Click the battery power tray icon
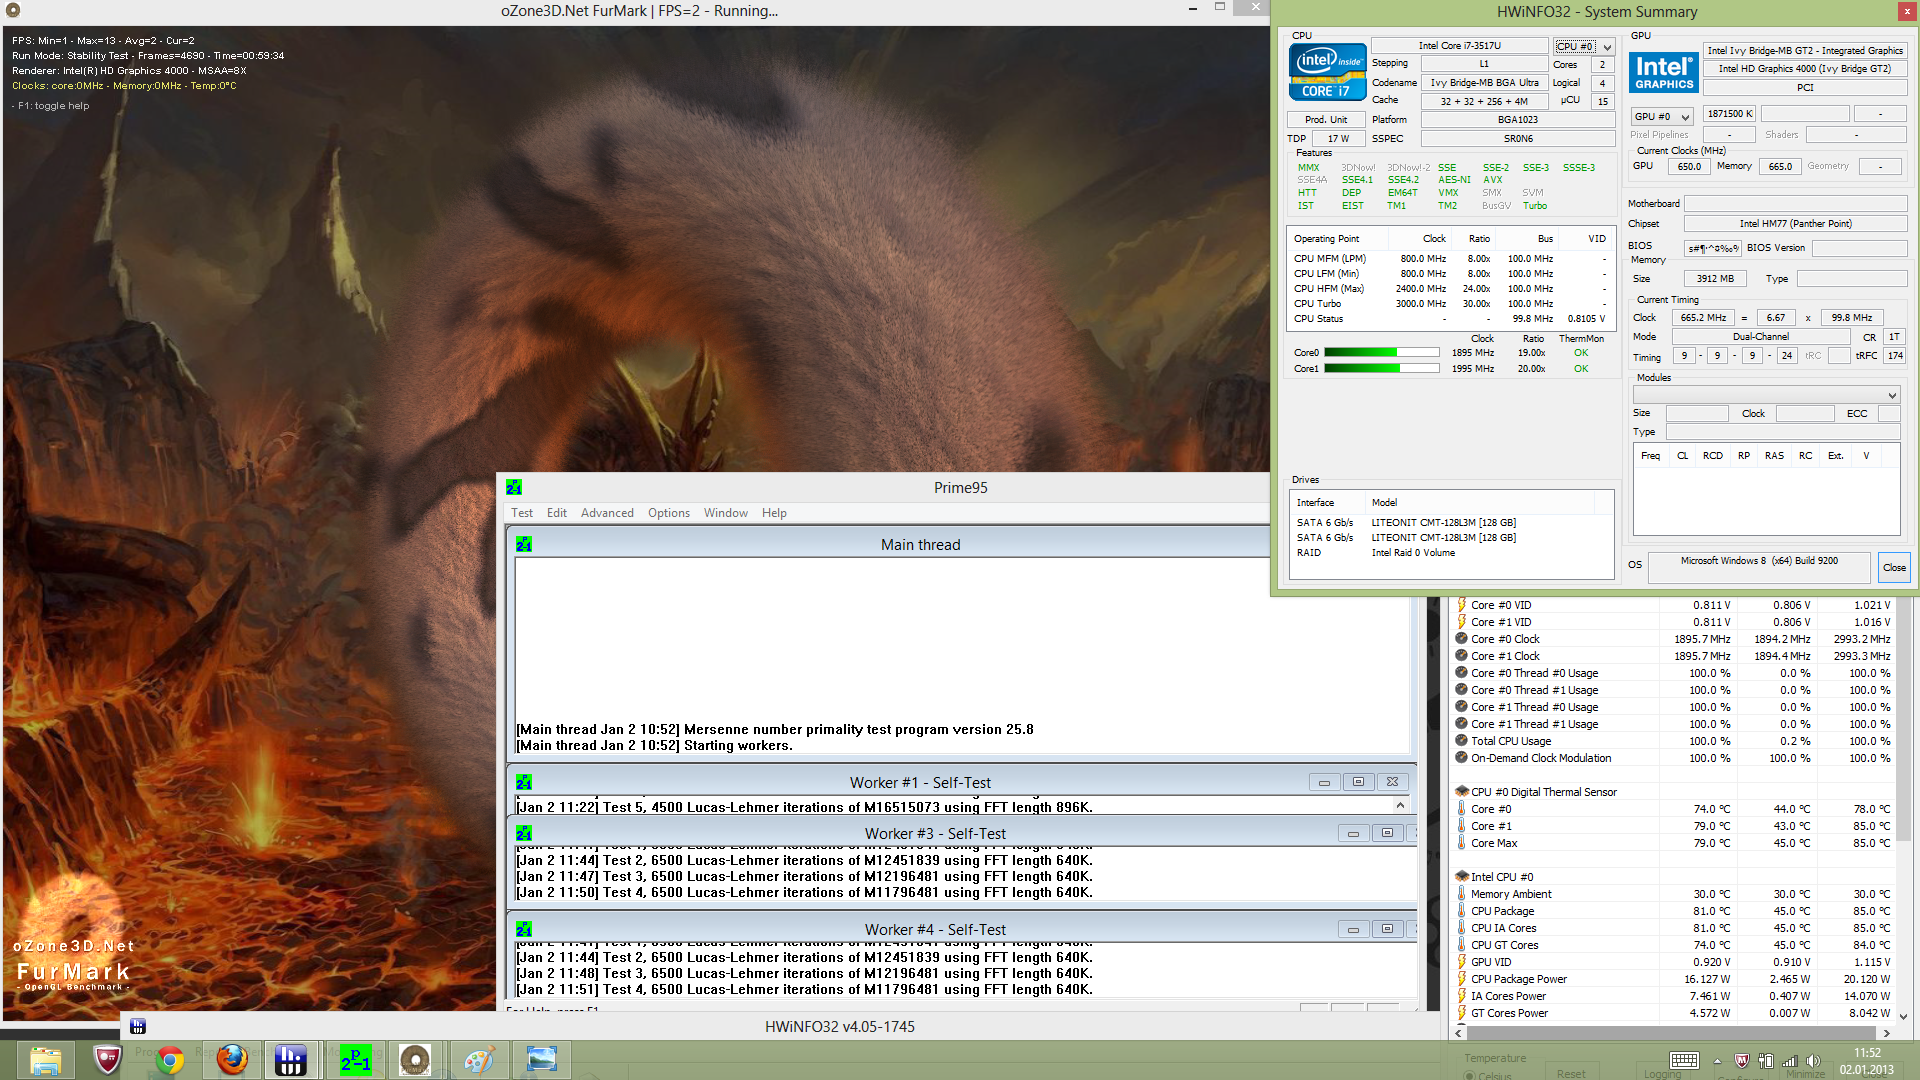 1766,1060
